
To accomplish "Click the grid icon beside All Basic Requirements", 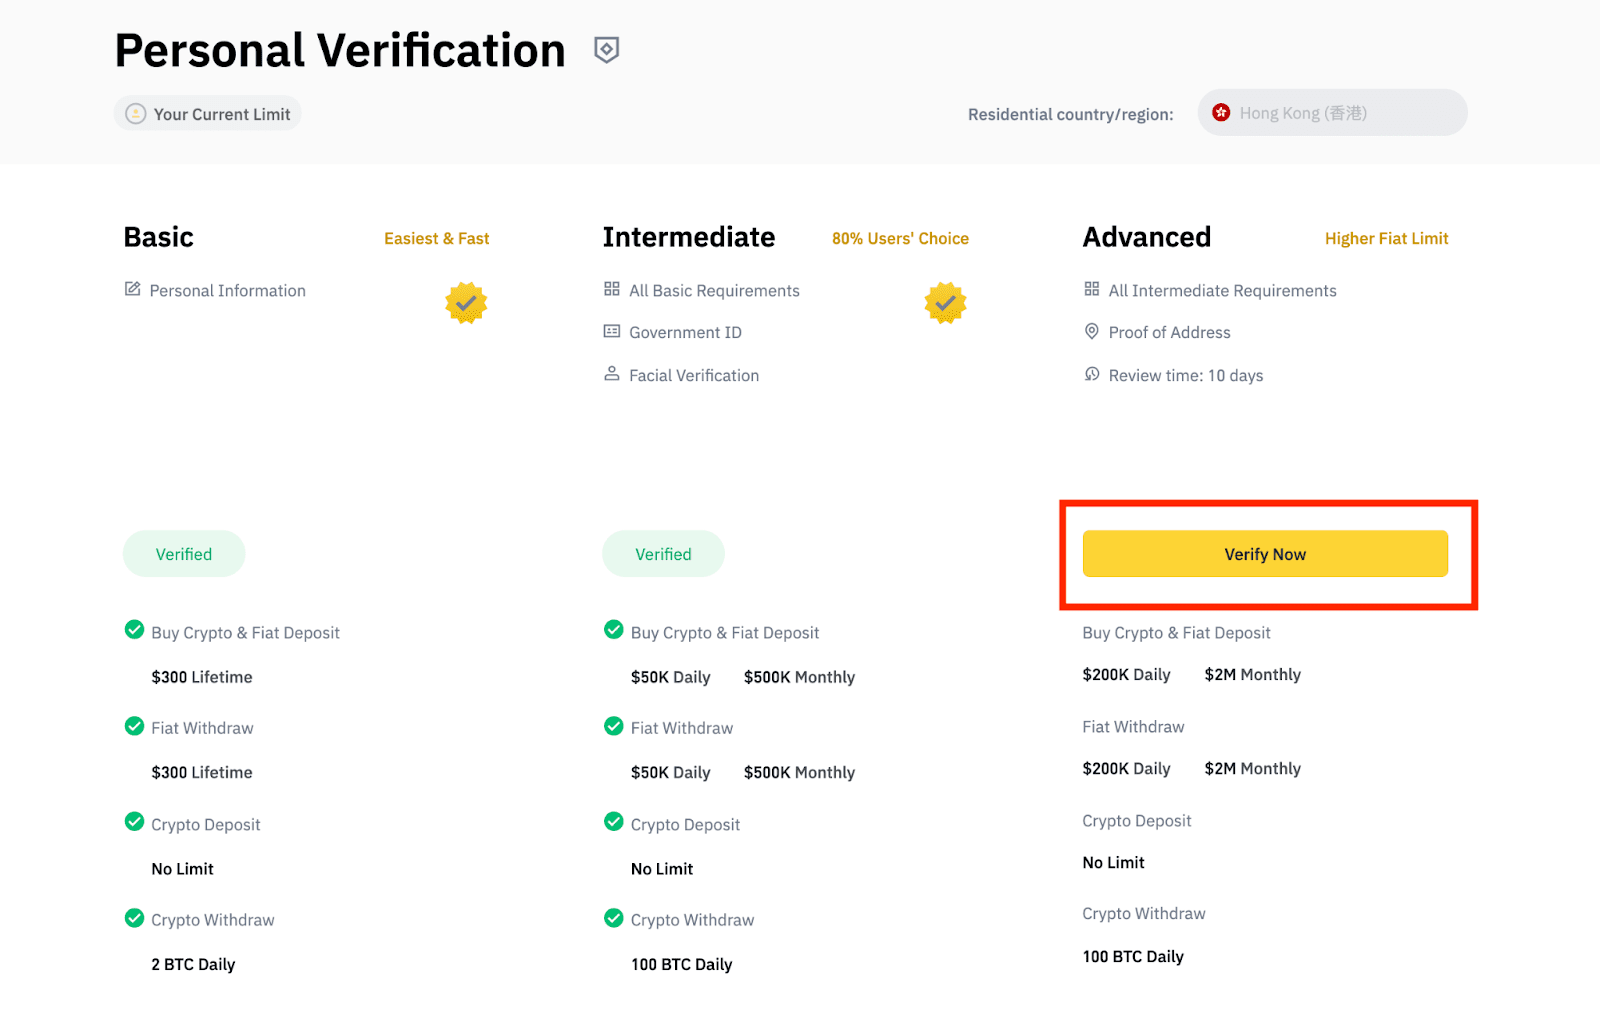I will pos(612,289).
